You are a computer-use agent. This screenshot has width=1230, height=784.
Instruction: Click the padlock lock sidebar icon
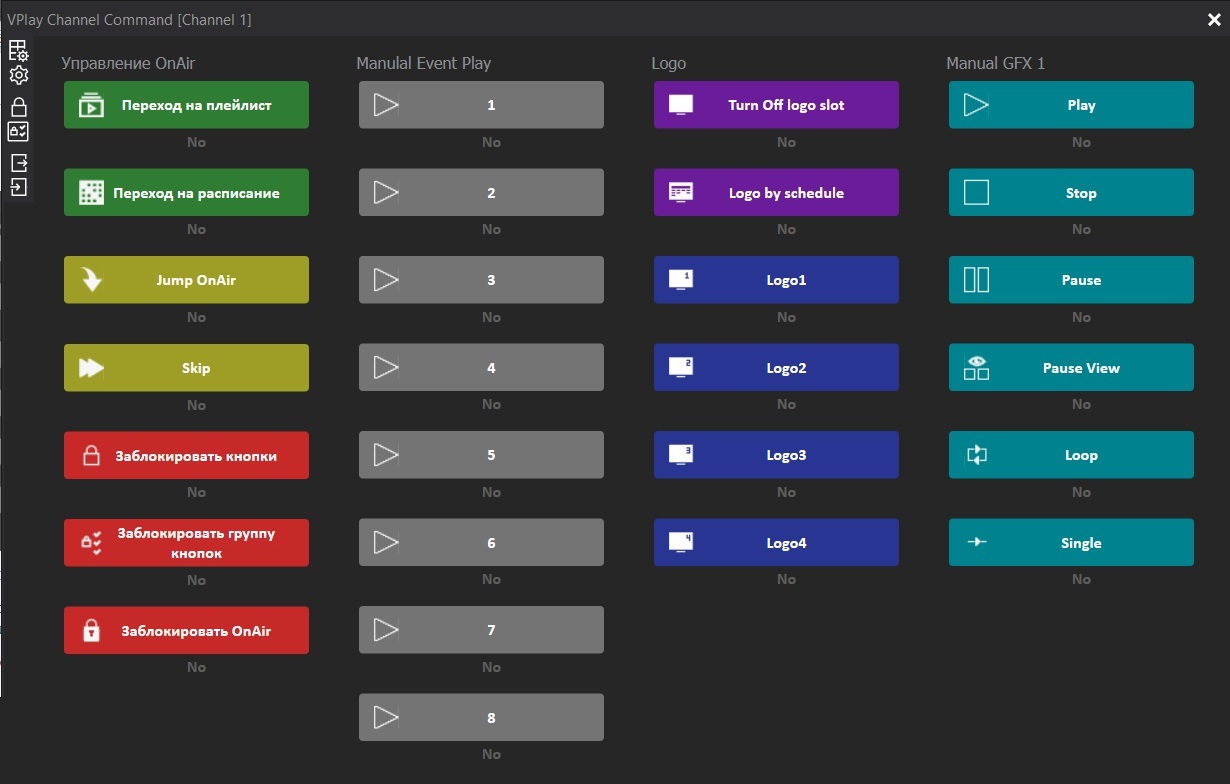click(x=18, y=107)
